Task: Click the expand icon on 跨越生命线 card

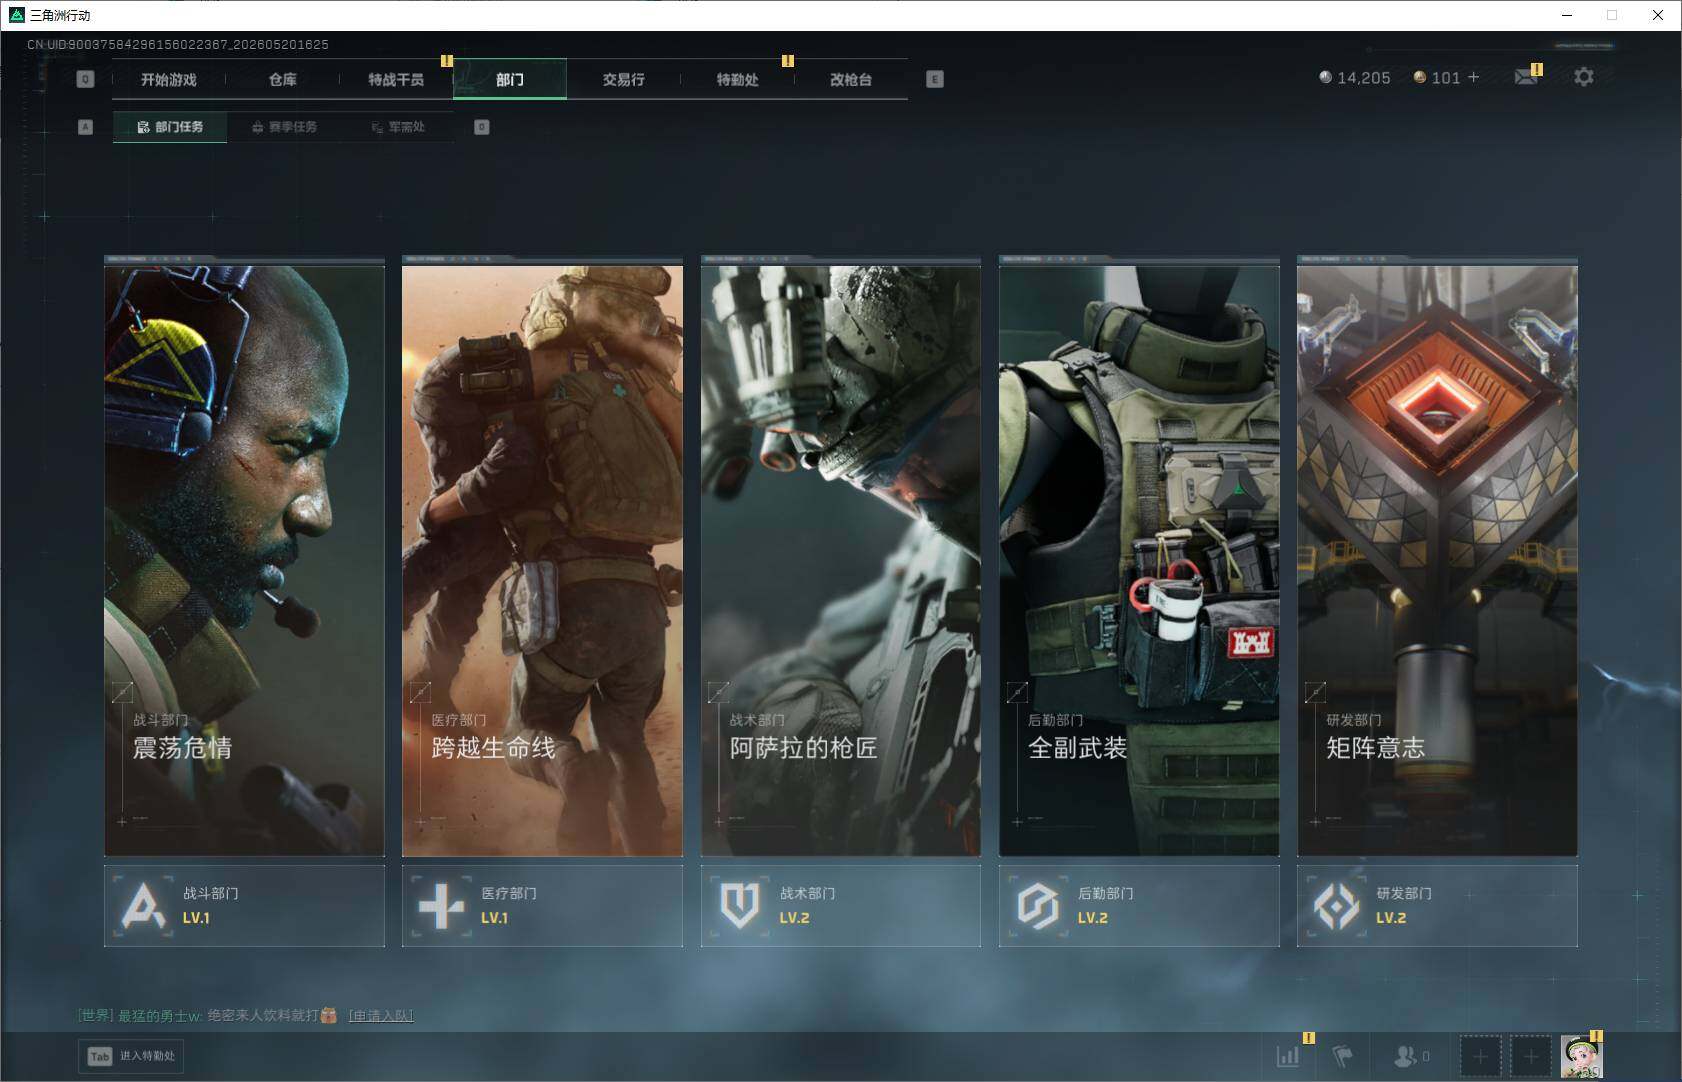Action: [x=420, y=692]
